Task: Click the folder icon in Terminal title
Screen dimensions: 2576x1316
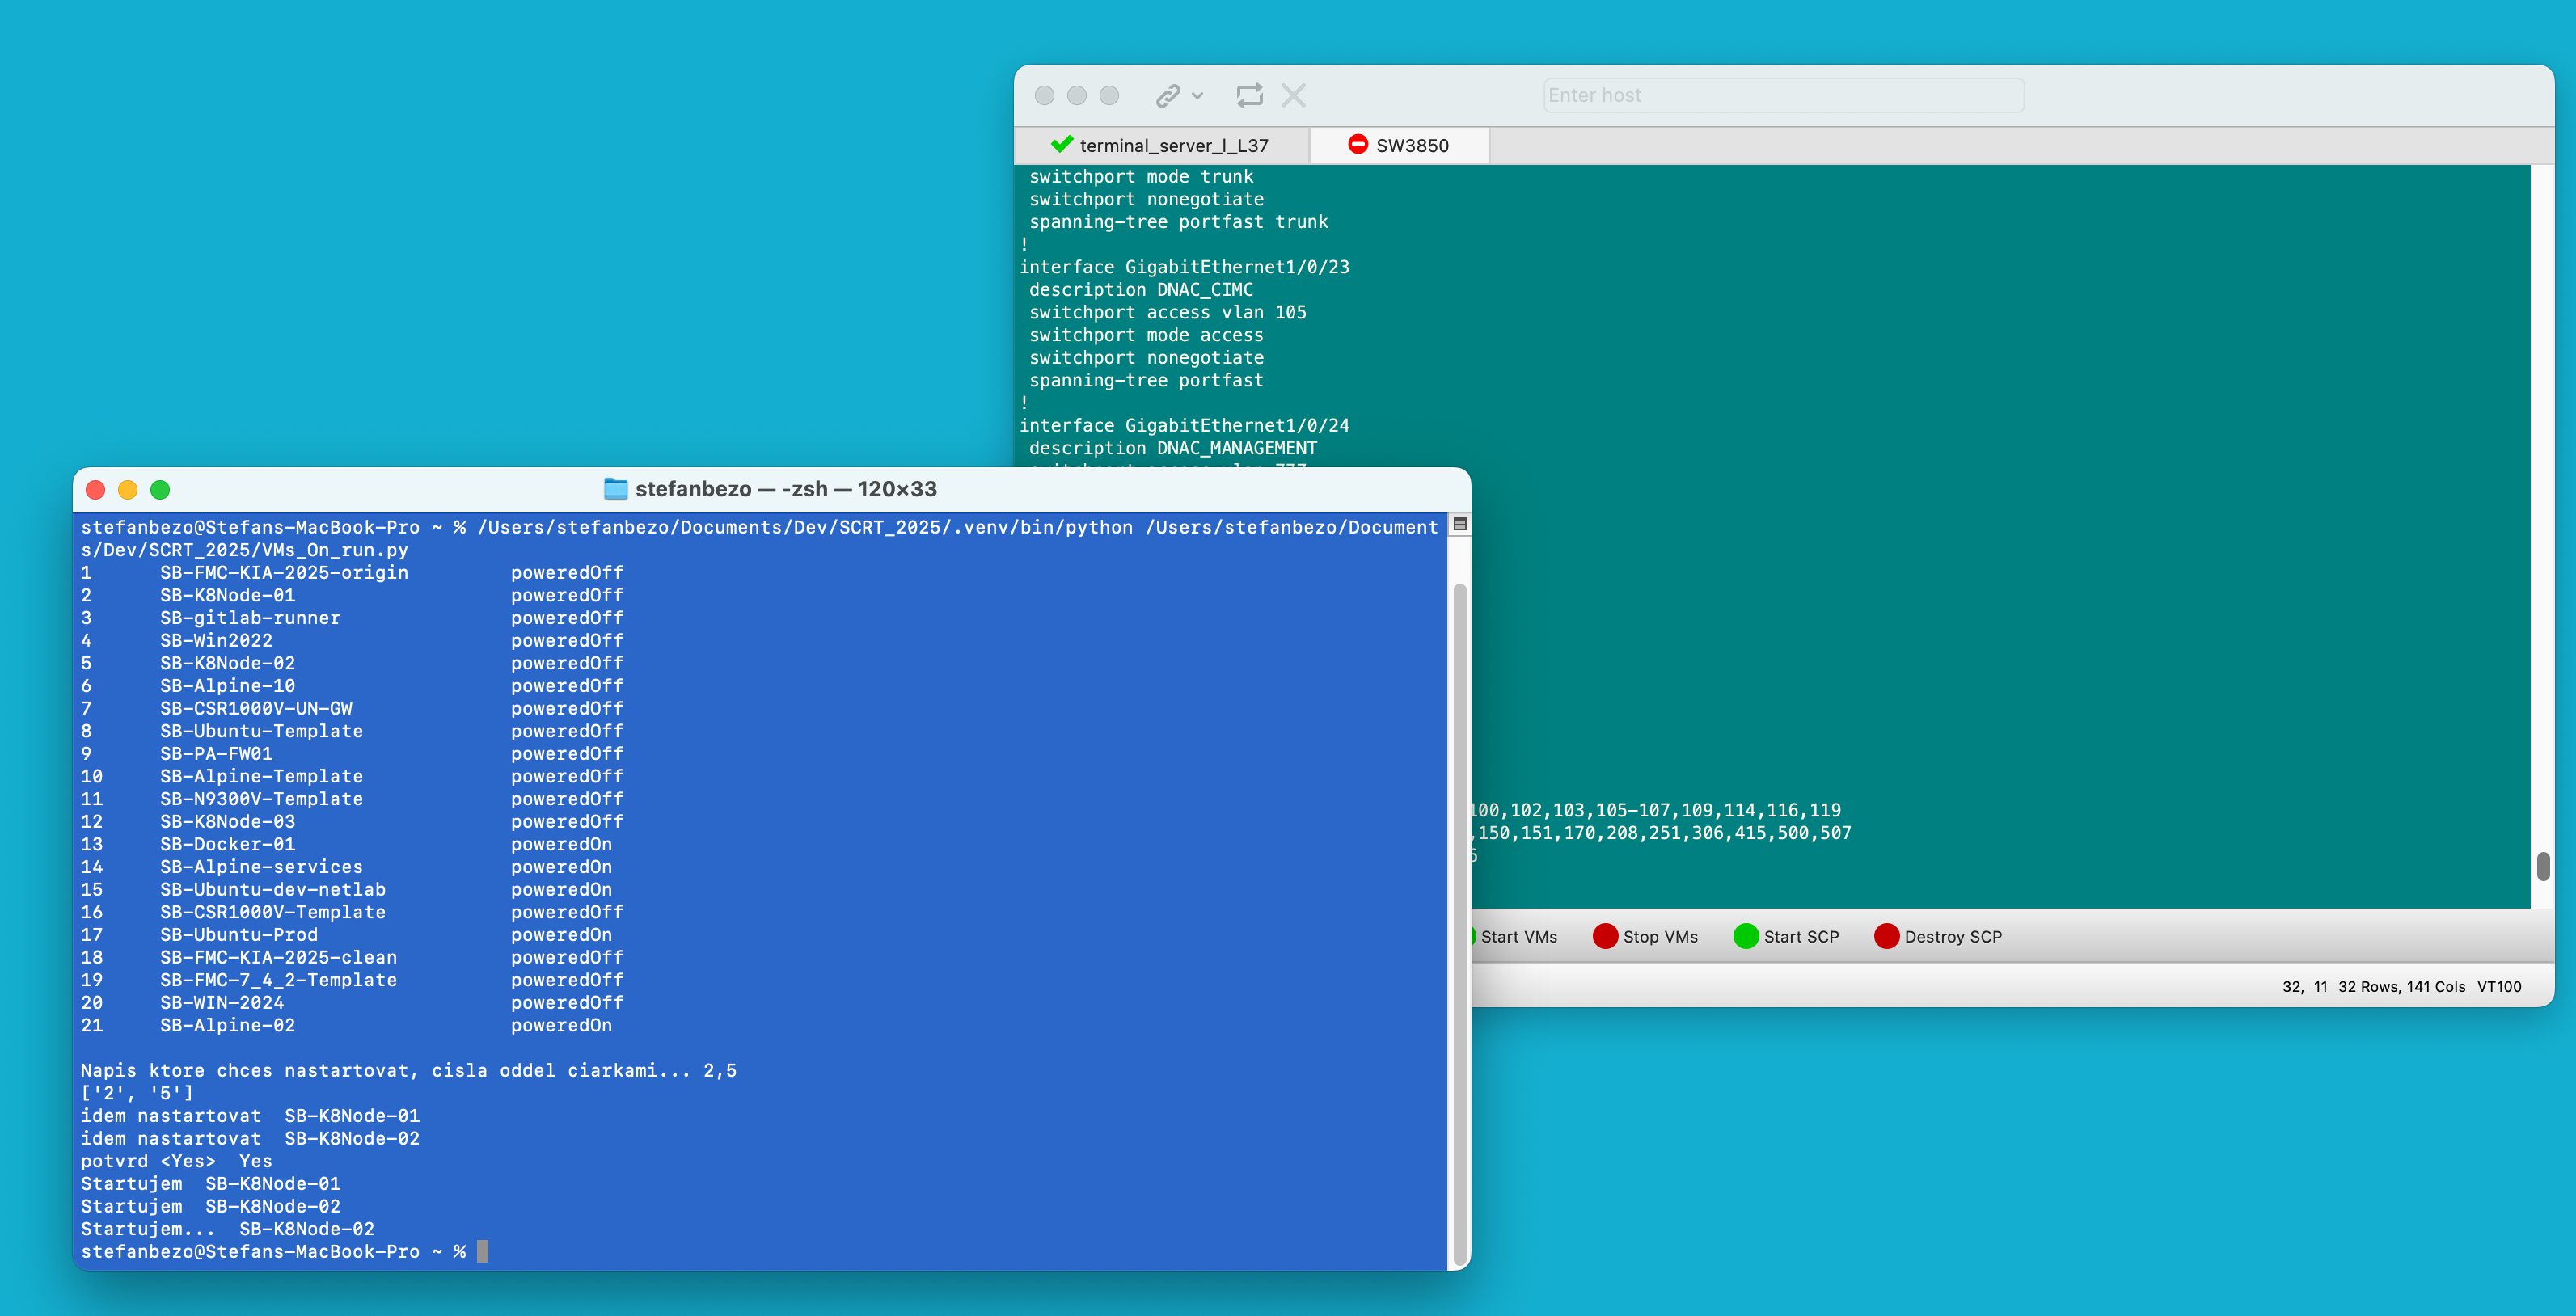Action: pyautogui.click(x=616, y=489)
